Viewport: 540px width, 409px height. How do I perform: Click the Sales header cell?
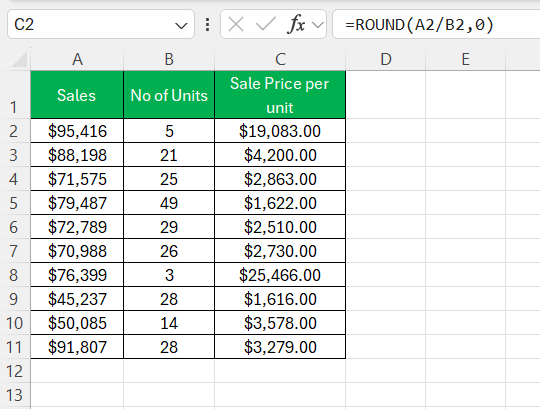pos(77,95)
